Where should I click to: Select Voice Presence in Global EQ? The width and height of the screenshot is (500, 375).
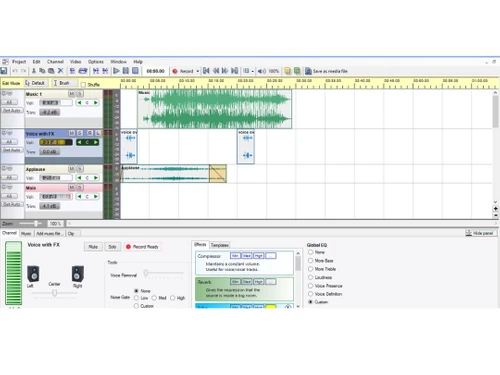tap(311, 286)
